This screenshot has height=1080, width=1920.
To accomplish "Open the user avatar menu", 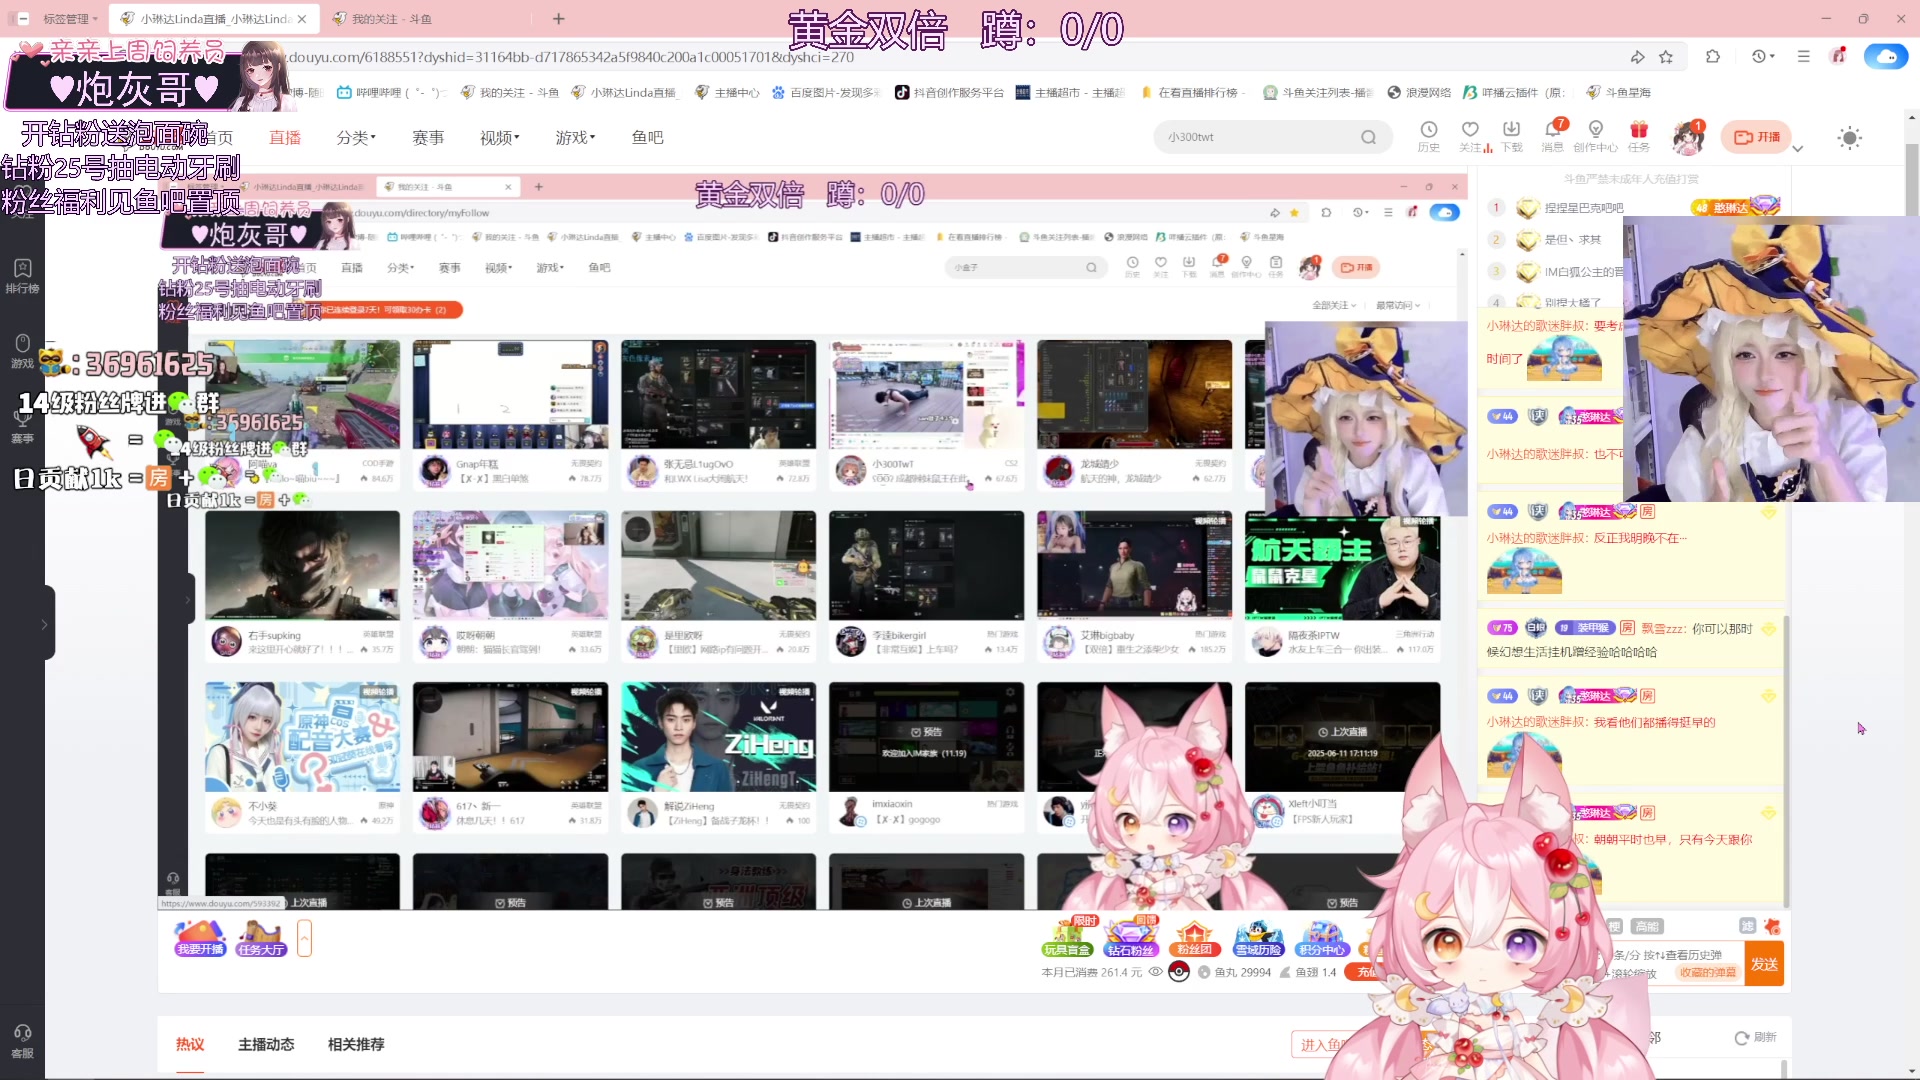I will pos(1688,138).
